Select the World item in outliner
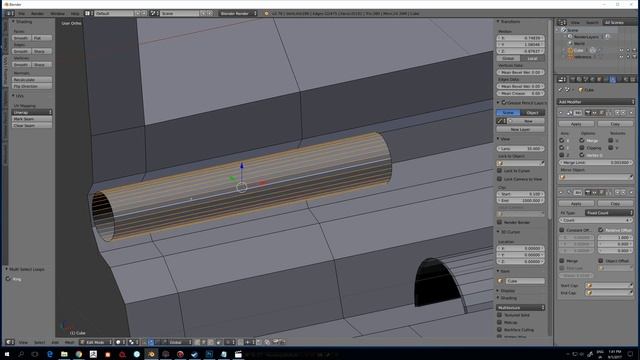 click(x=579, y=43)
